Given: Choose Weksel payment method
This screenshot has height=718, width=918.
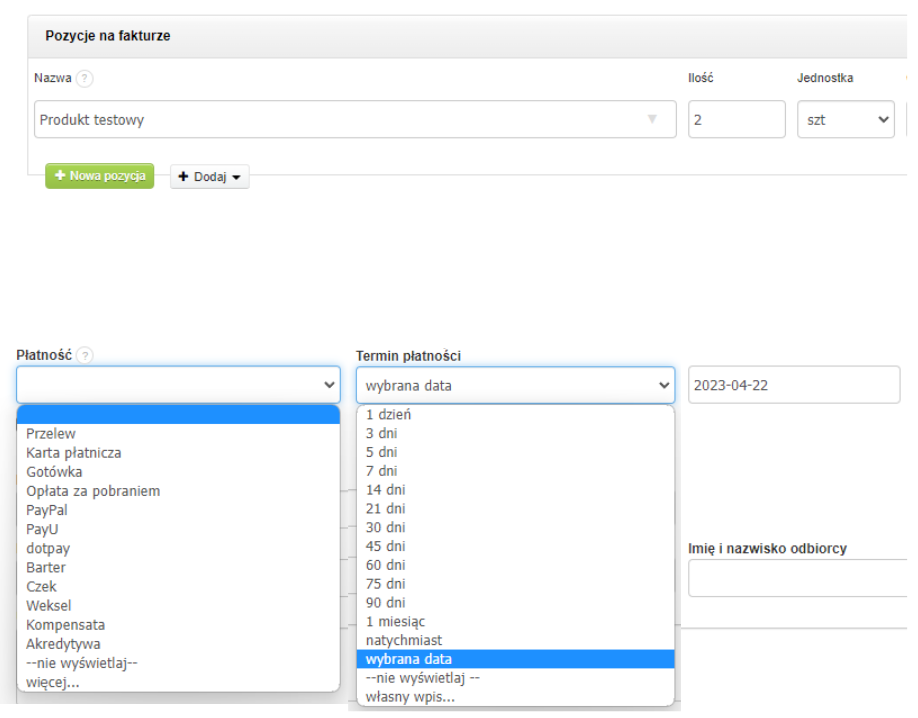Looking at the screenshot, I should (179, 606).
